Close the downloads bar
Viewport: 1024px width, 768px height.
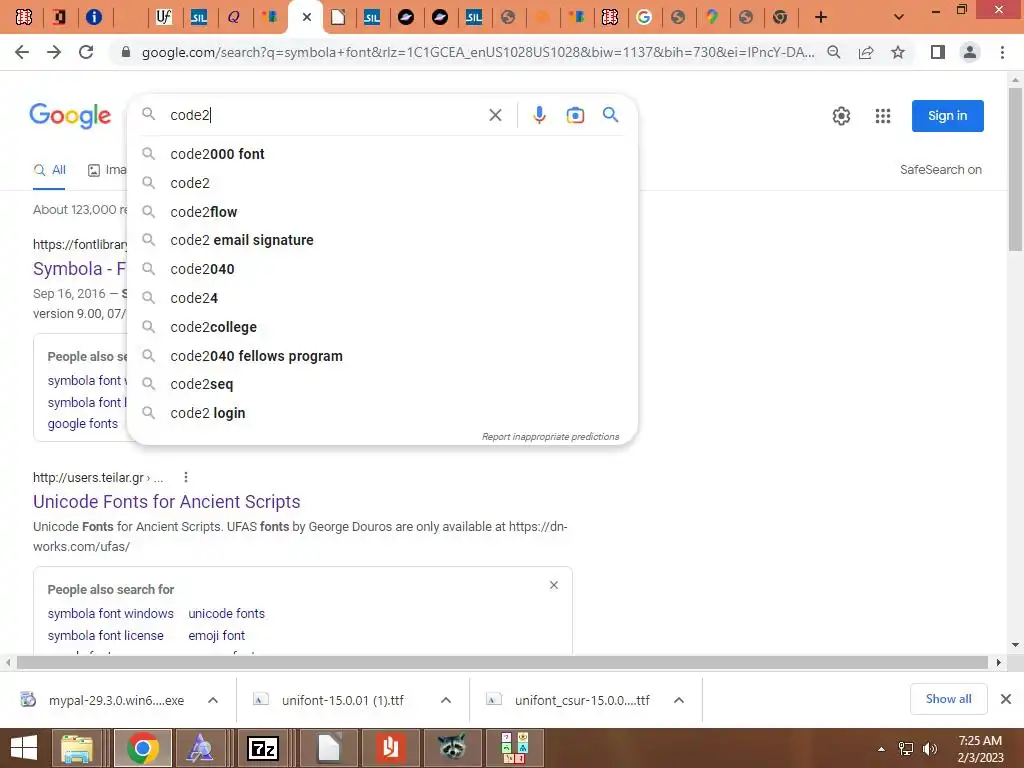pyautogui.click(x=1006, y=699)
